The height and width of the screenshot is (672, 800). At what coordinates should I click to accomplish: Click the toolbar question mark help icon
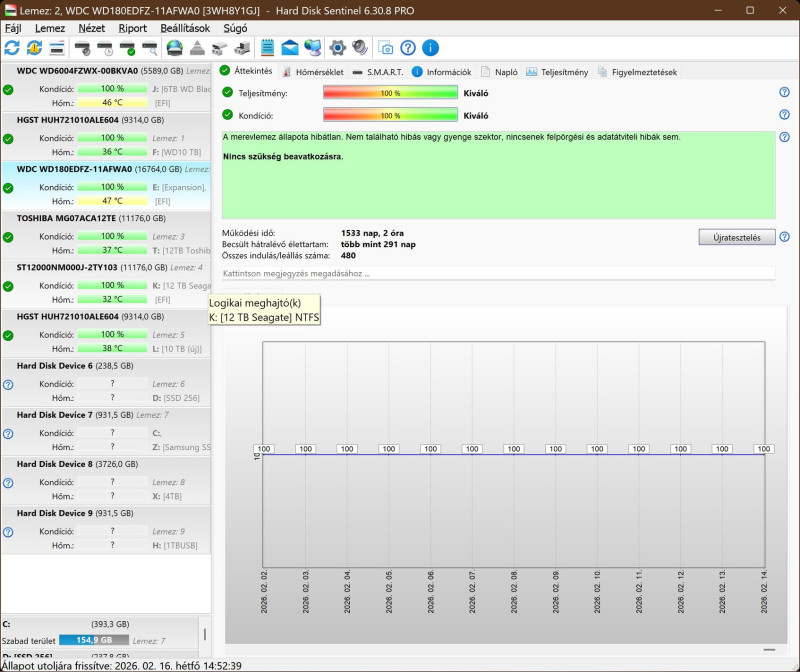[x=408, y=48]
